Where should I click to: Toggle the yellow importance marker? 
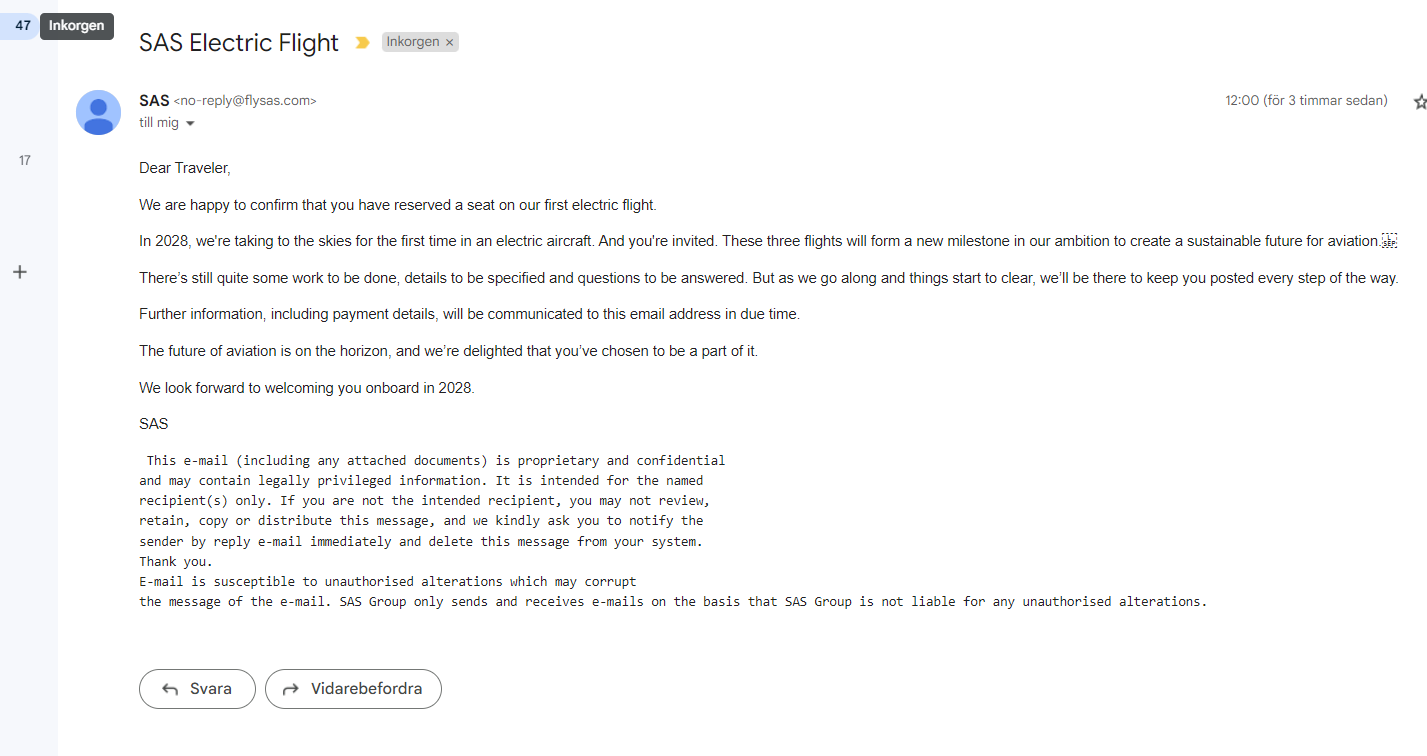click(362, 43)
